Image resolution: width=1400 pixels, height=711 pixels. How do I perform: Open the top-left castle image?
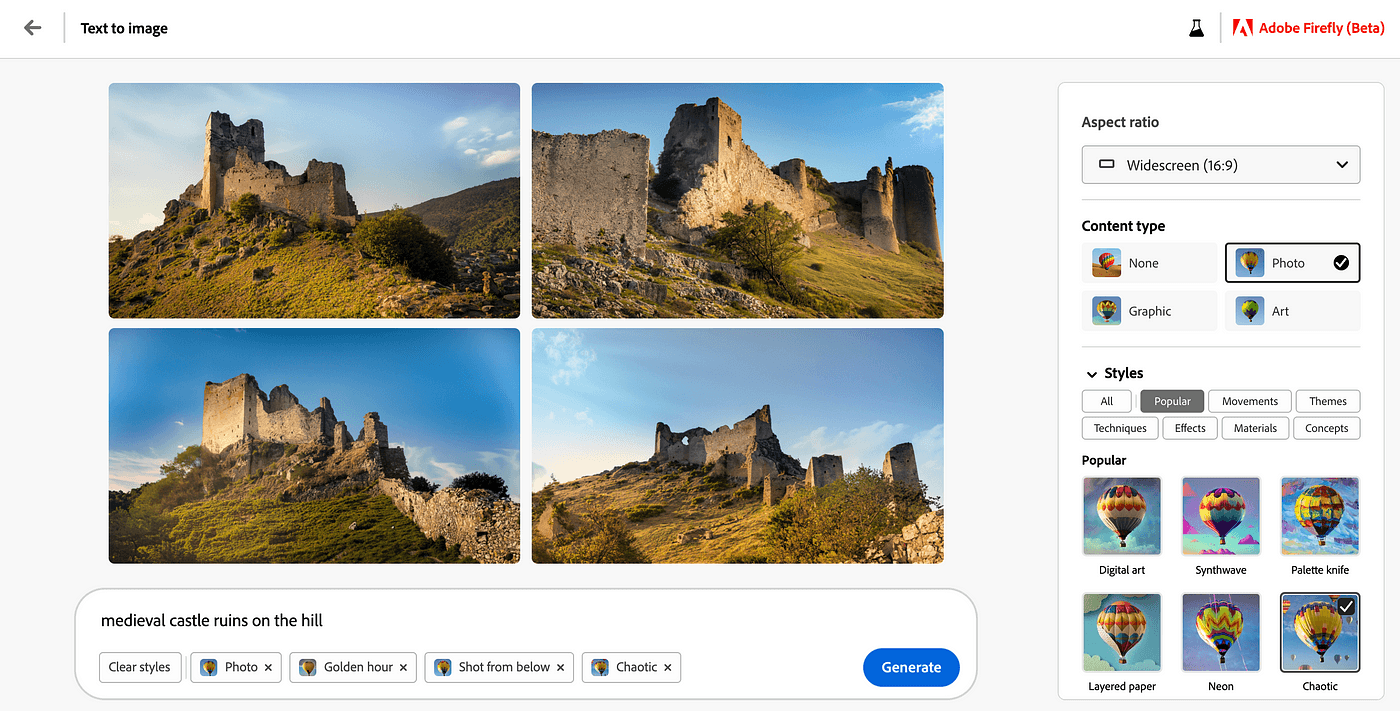point(314,200)
